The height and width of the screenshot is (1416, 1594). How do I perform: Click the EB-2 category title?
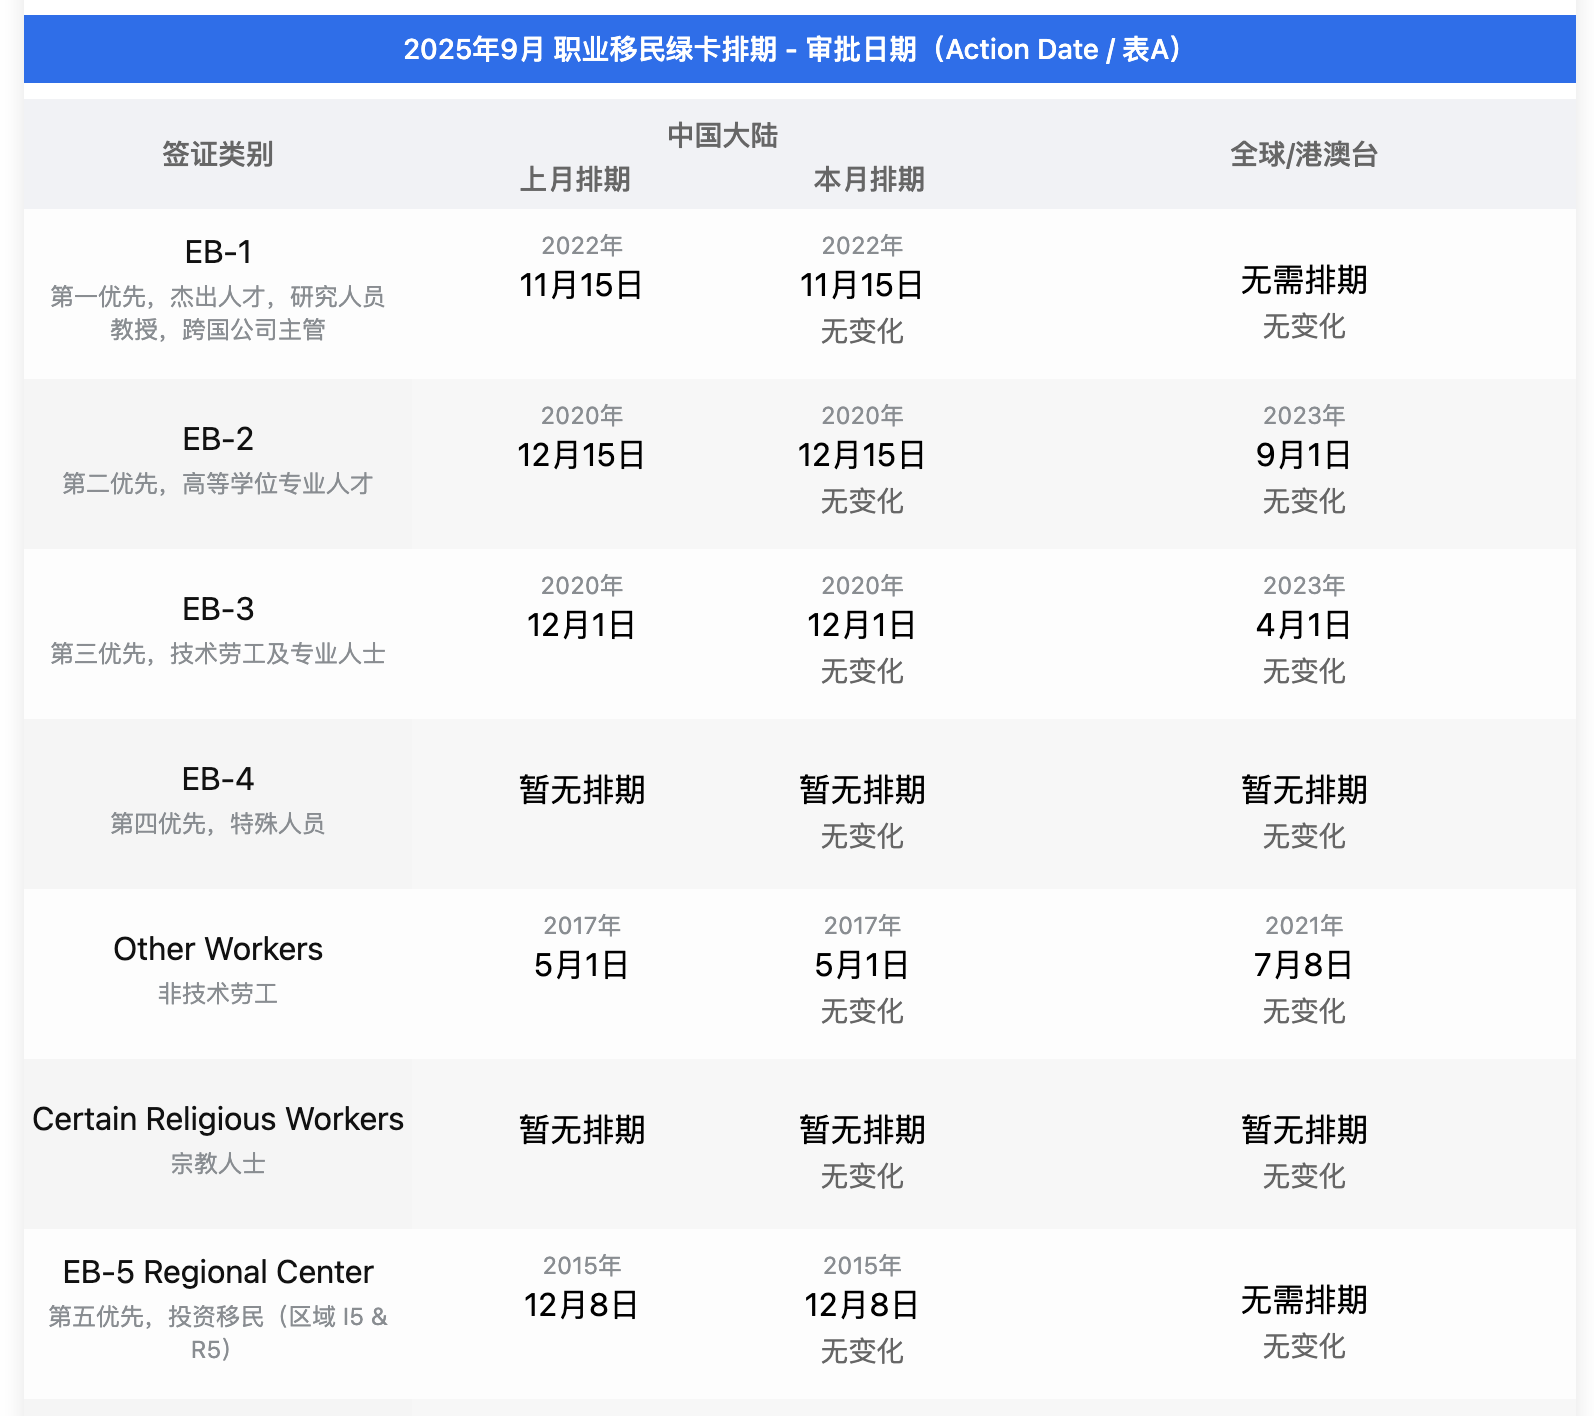(x=218, y=439)
